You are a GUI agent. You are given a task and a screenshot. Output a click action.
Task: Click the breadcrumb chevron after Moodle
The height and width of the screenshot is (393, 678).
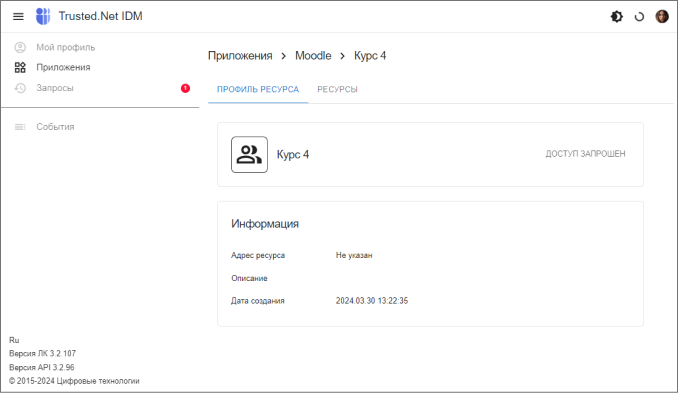(342, 56)
